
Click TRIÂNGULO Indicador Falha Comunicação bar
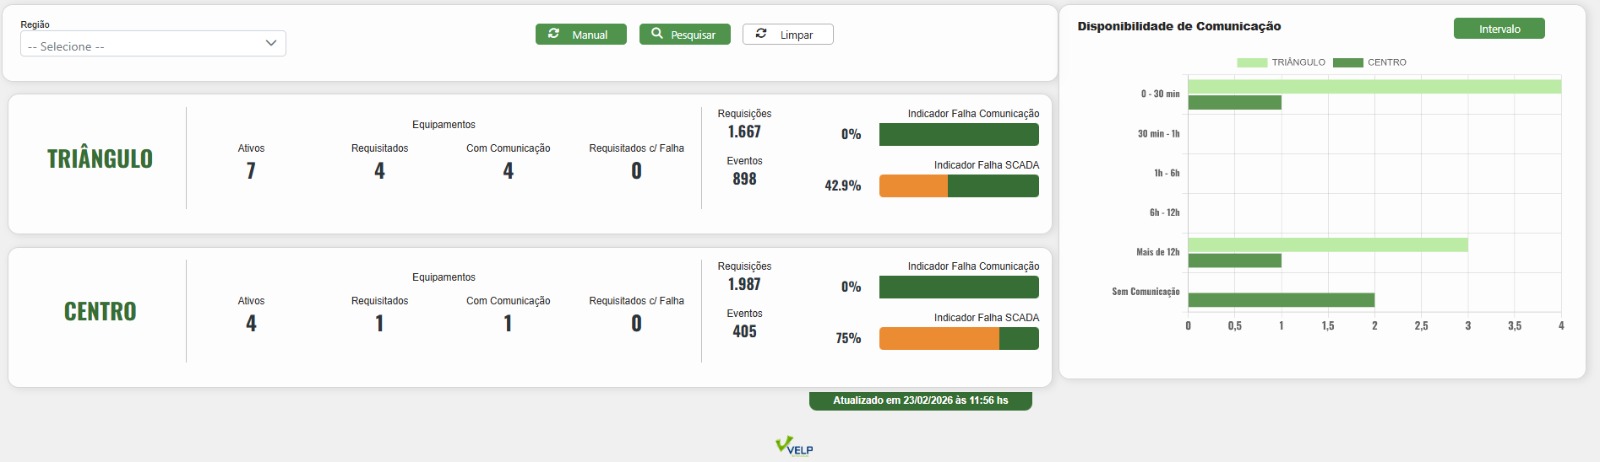point(958,135)
